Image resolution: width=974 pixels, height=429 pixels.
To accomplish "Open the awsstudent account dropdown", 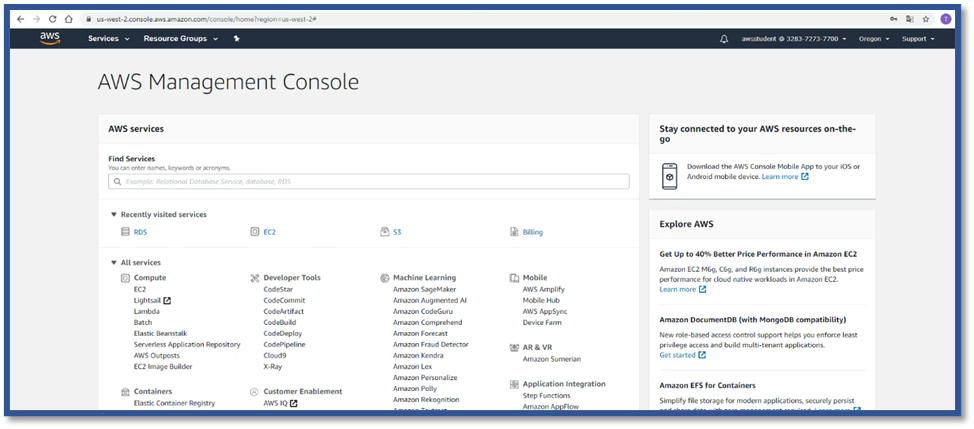I will tap(794, 38).
